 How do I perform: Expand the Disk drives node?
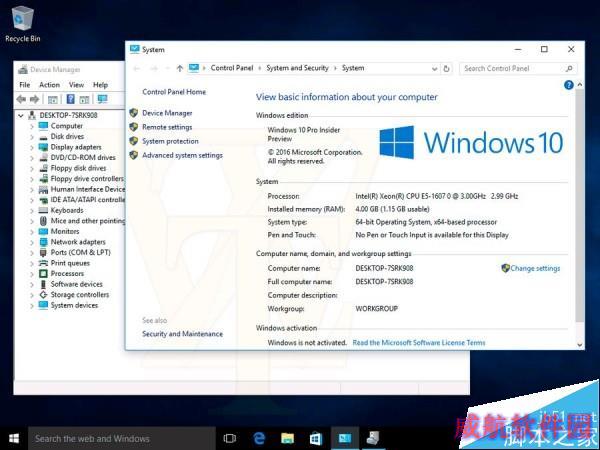coord(32,137)
